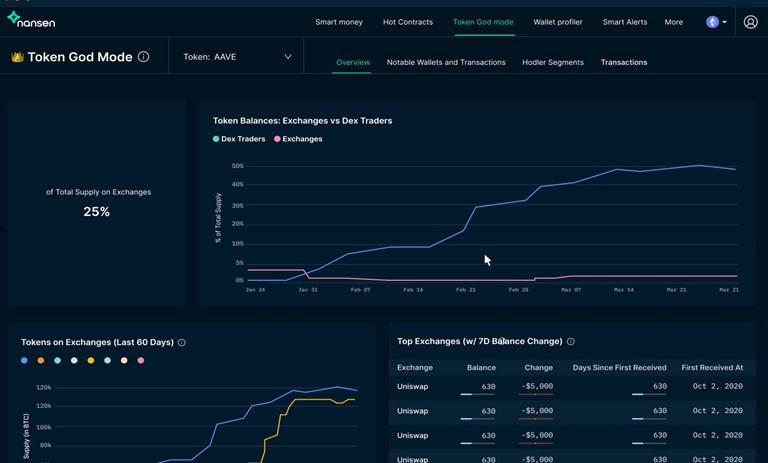
Task: Toggle the pink legend dot in Tokens chart
Action: [x=141, y=361]
